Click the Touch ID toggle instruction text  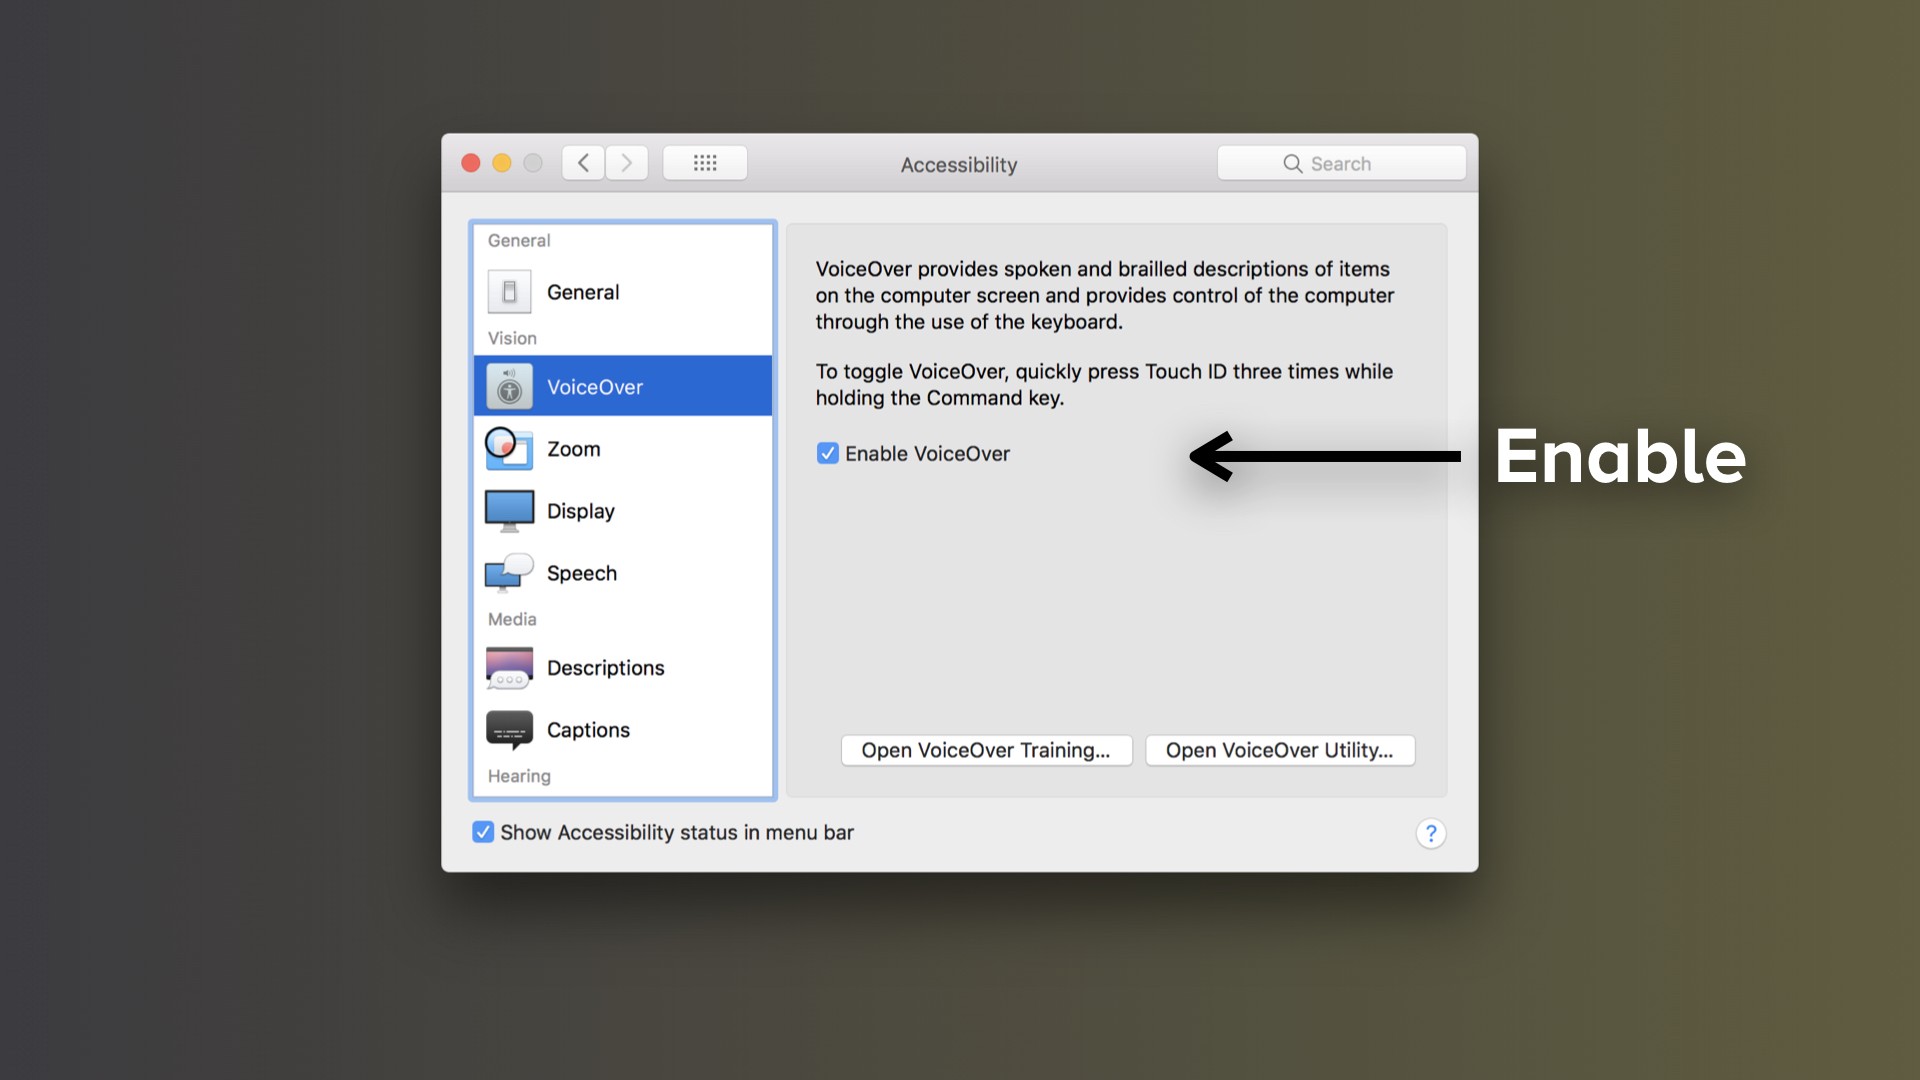pyautogui.click(x=1104, y=384)
